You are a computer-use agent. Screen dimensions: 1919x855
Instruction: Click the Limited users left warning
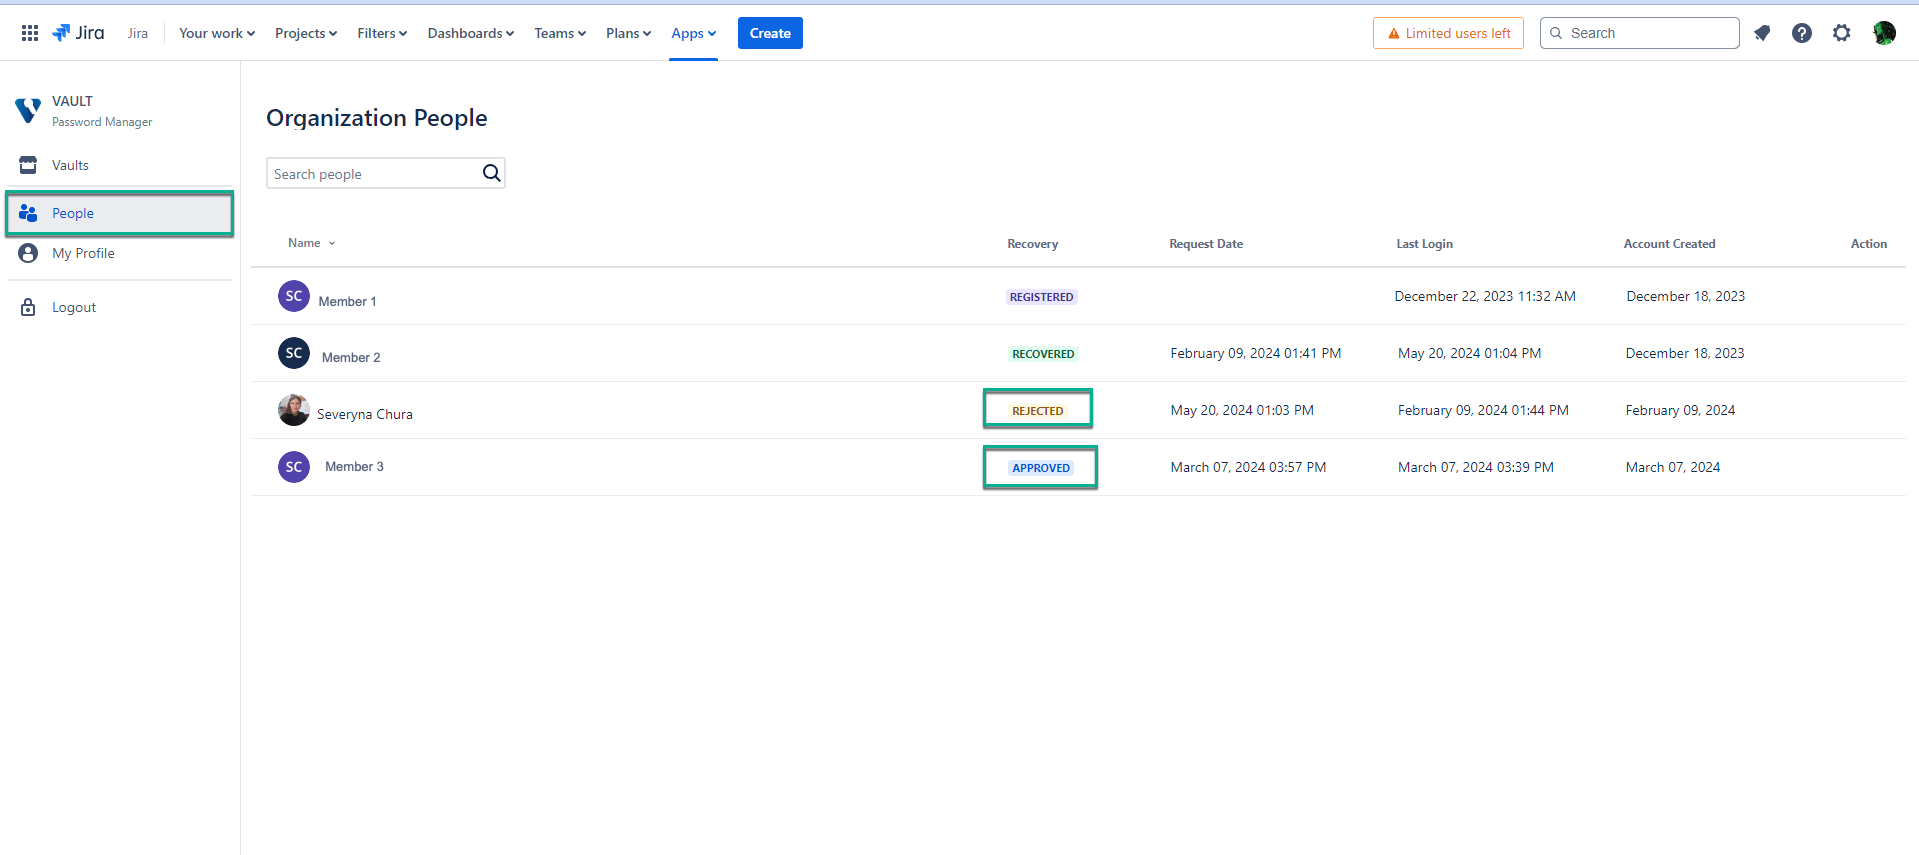[x=1448, y=33]
